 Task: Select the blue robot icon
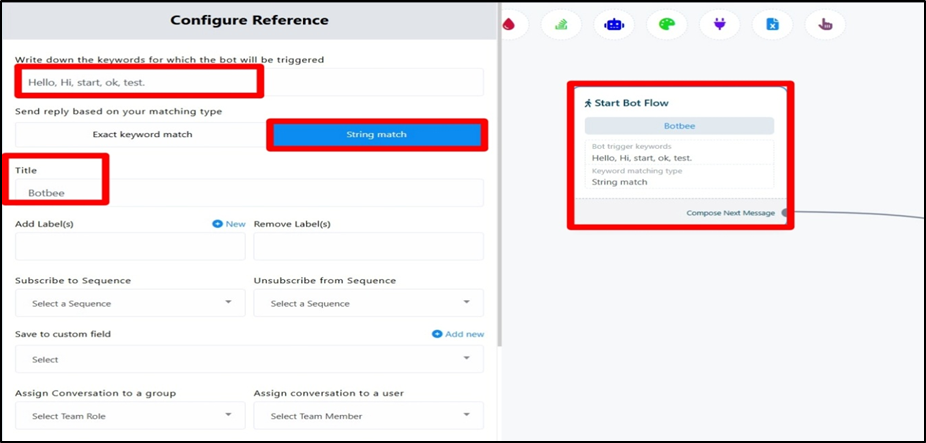coord(614,24)
